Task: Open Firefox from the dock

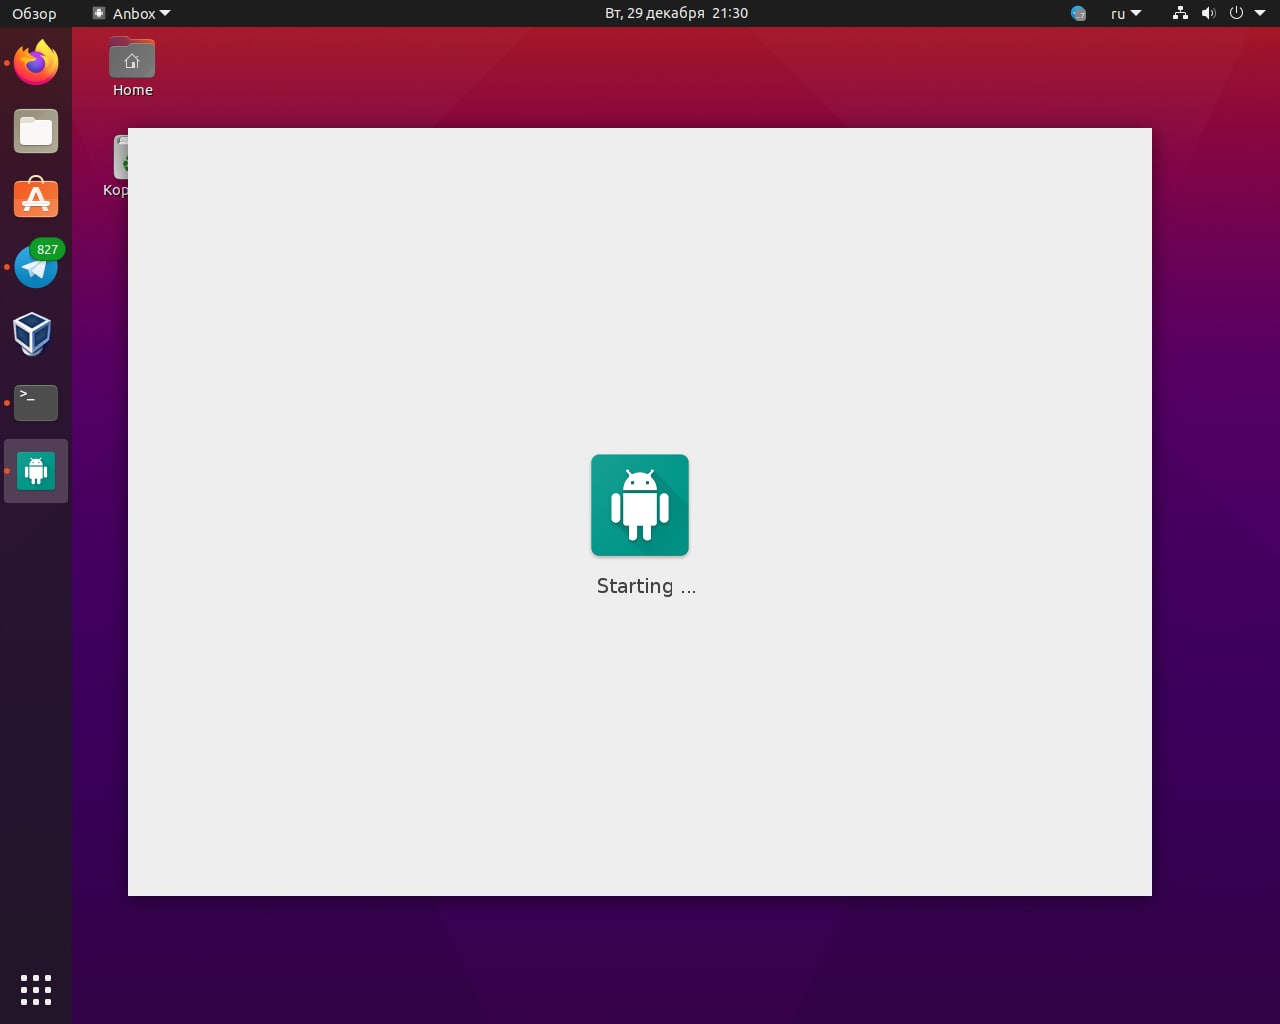Action: (x=36, y=63)
